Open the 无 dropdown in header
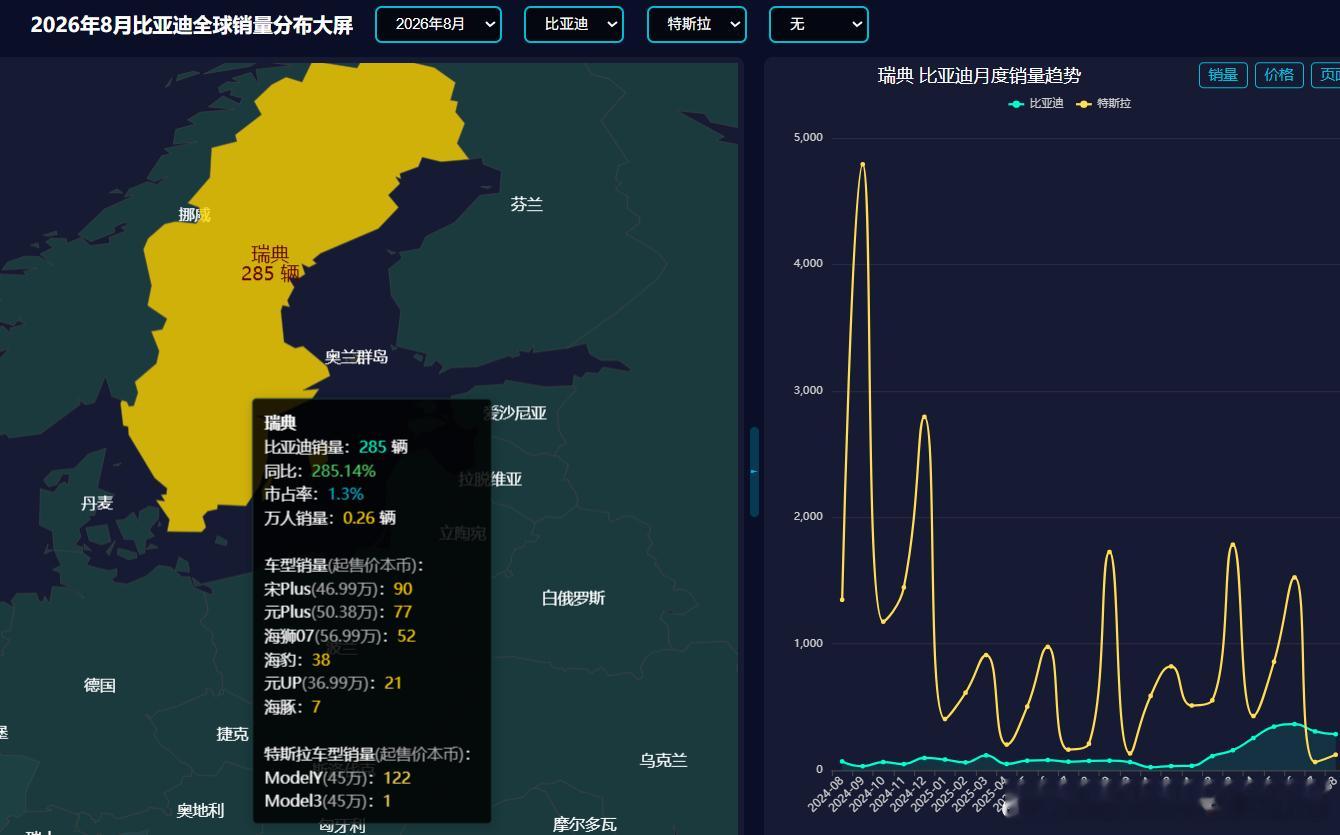 click(x=818, y=24)
